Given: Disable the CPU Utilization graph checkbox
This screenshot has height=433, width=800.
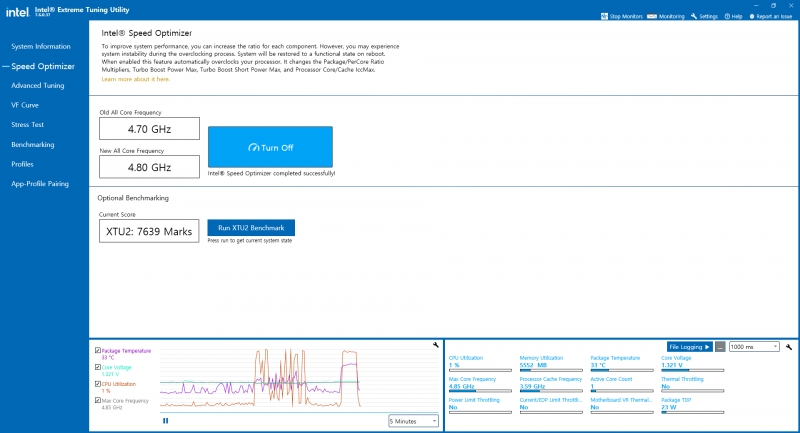Looking at the screenshot, I should [97, 383].
